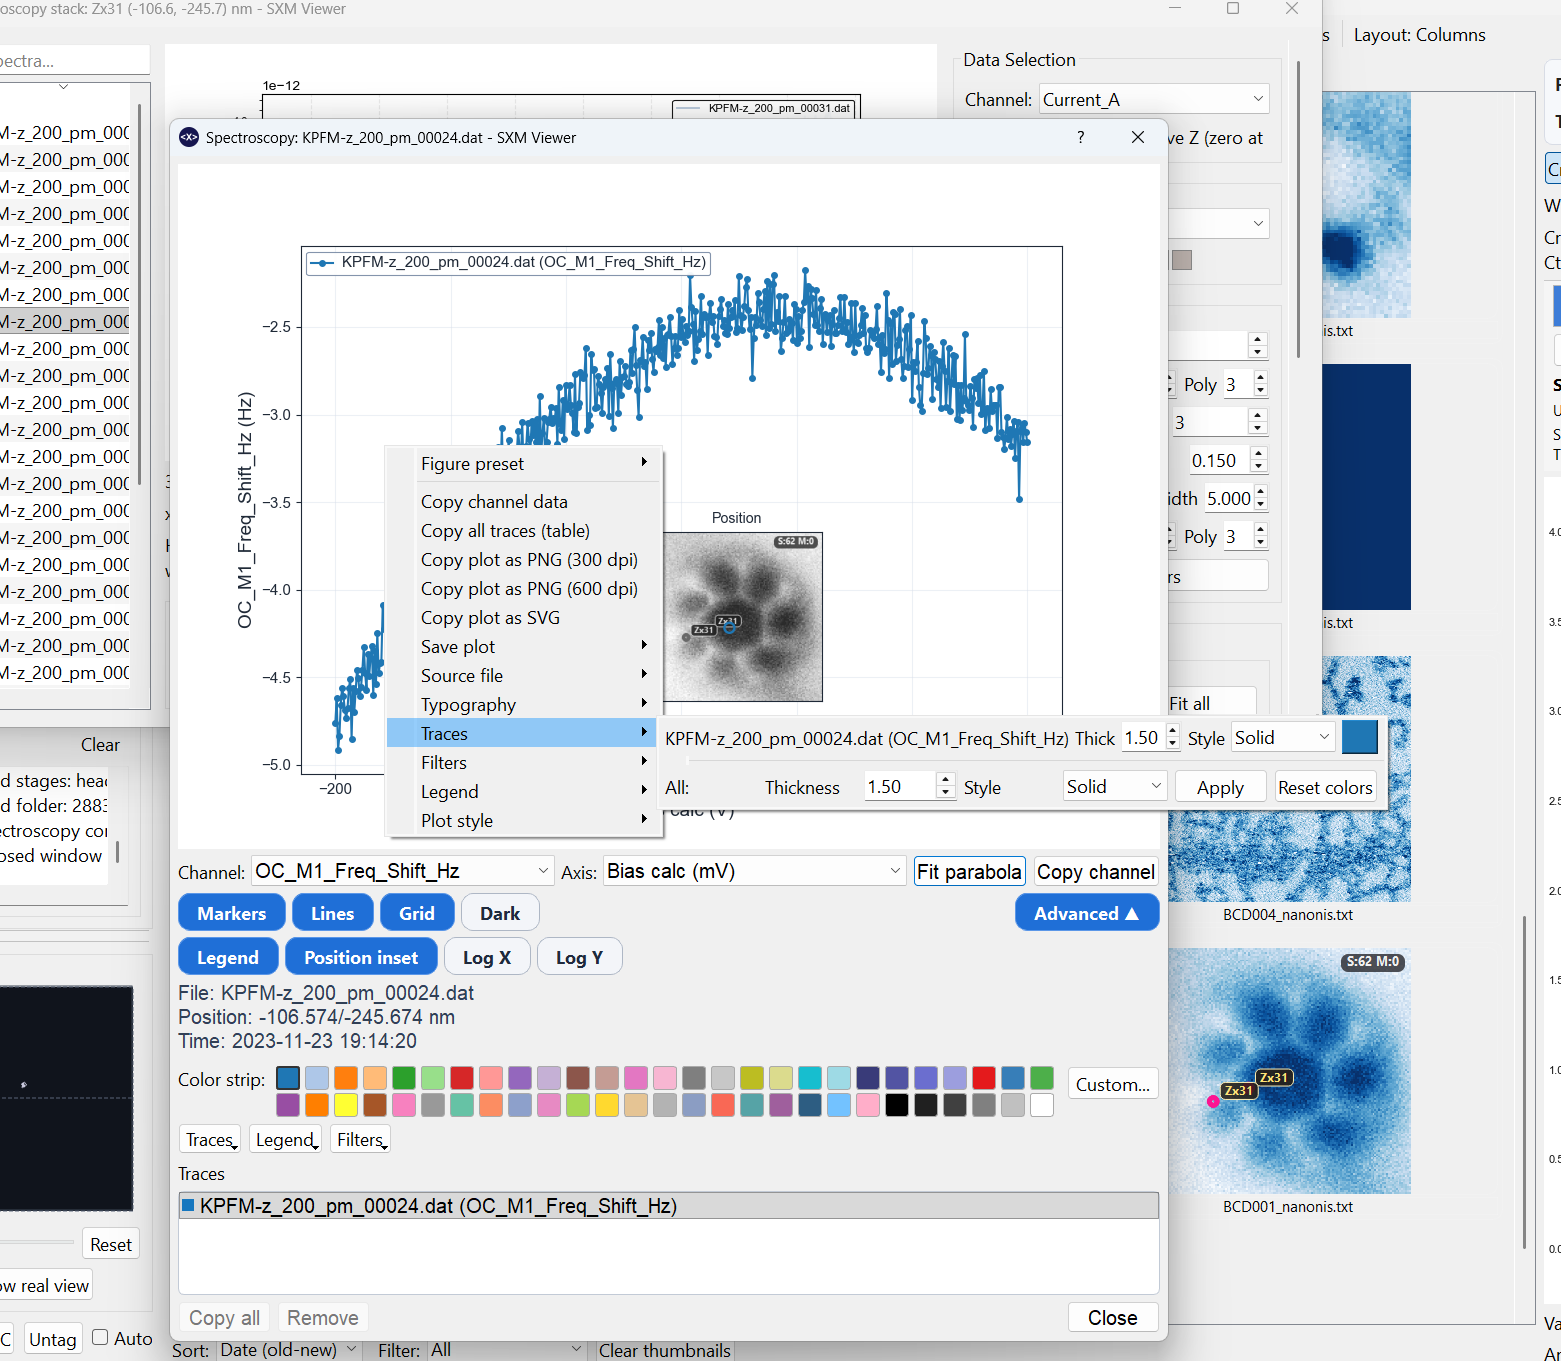This screenshot has width=1561, height=1361.
Task: Click the pink marker point on the BCD001 thumbnail
Action: click(x=1212, y=1101)
